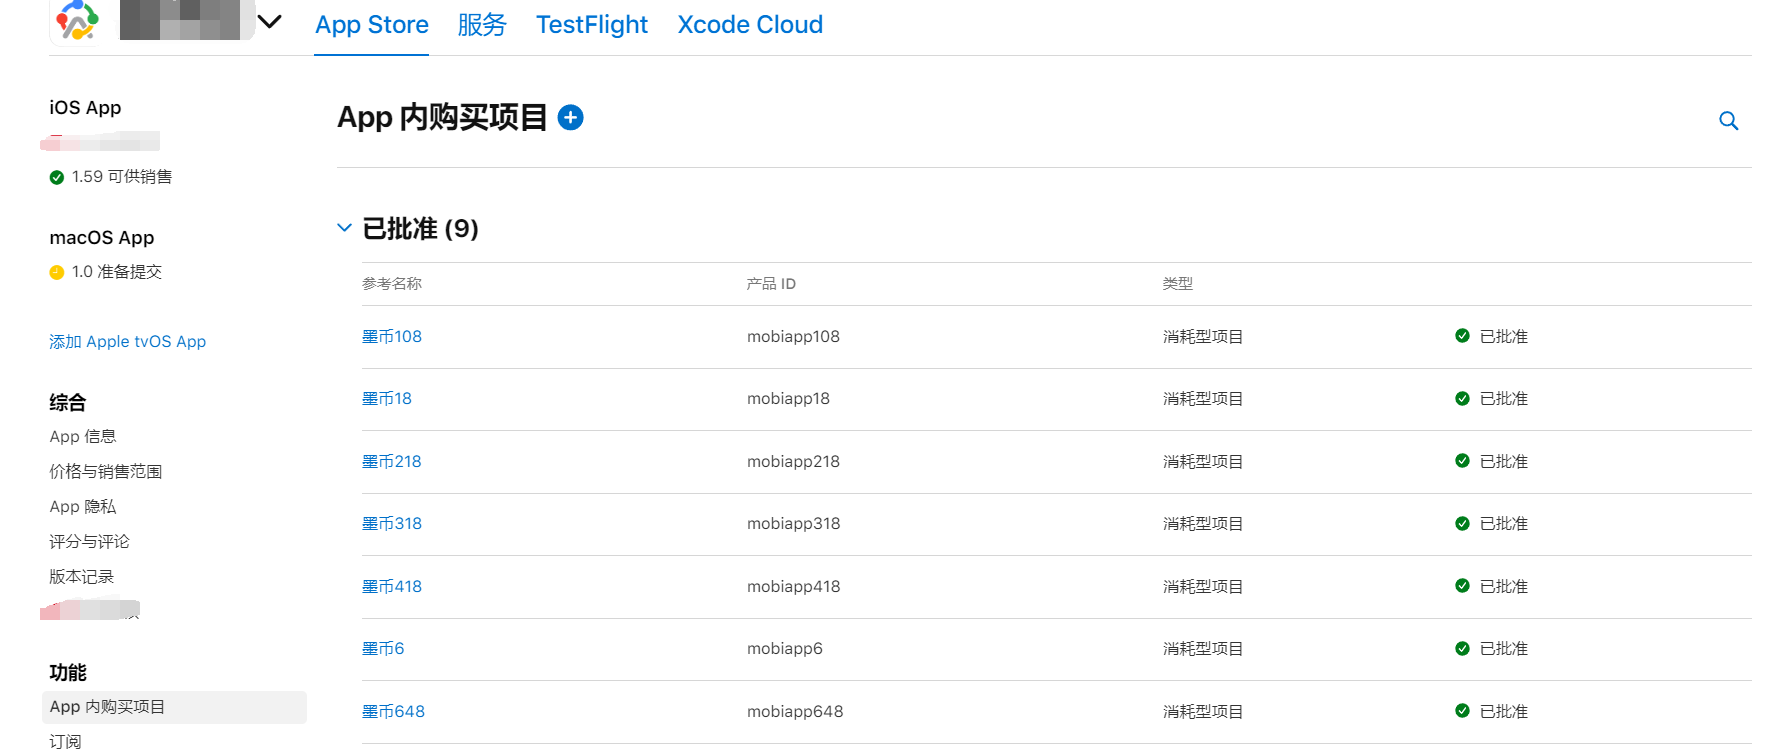Open 评分与评论 in the sidebar

pos(90,542)
